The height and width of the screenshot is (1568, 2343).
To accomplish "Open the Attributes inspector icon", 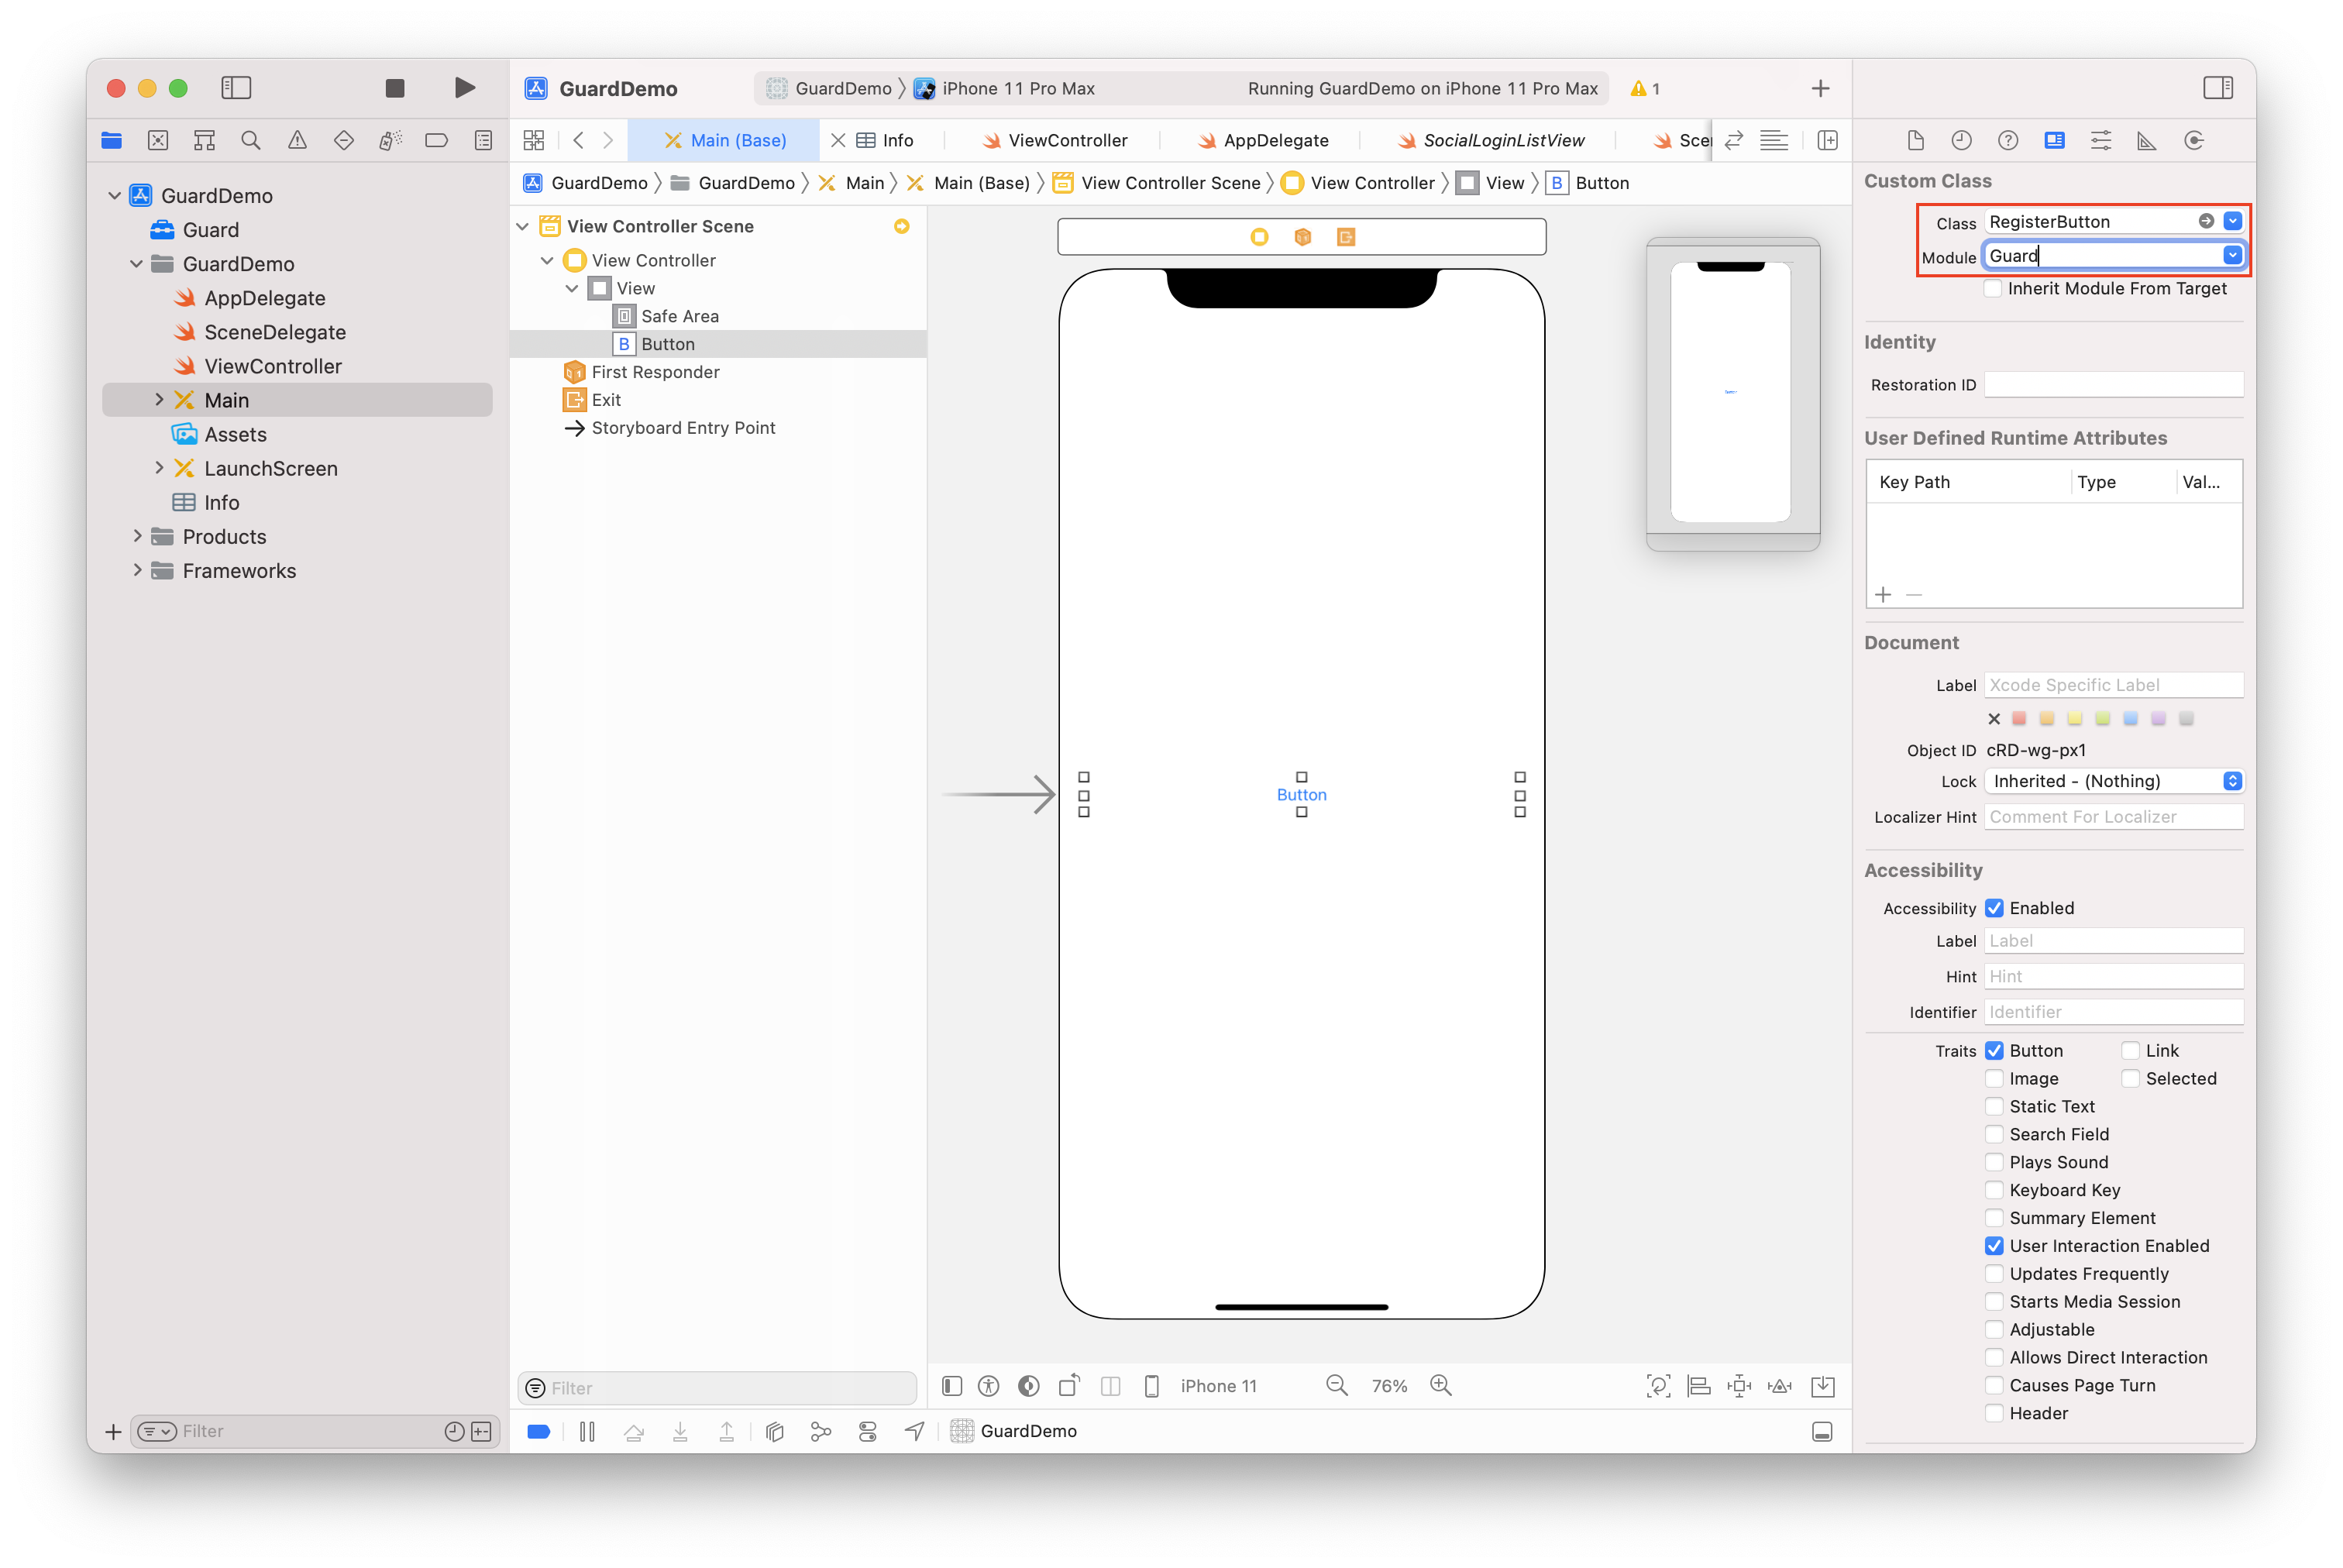I will coord(2100,140).
